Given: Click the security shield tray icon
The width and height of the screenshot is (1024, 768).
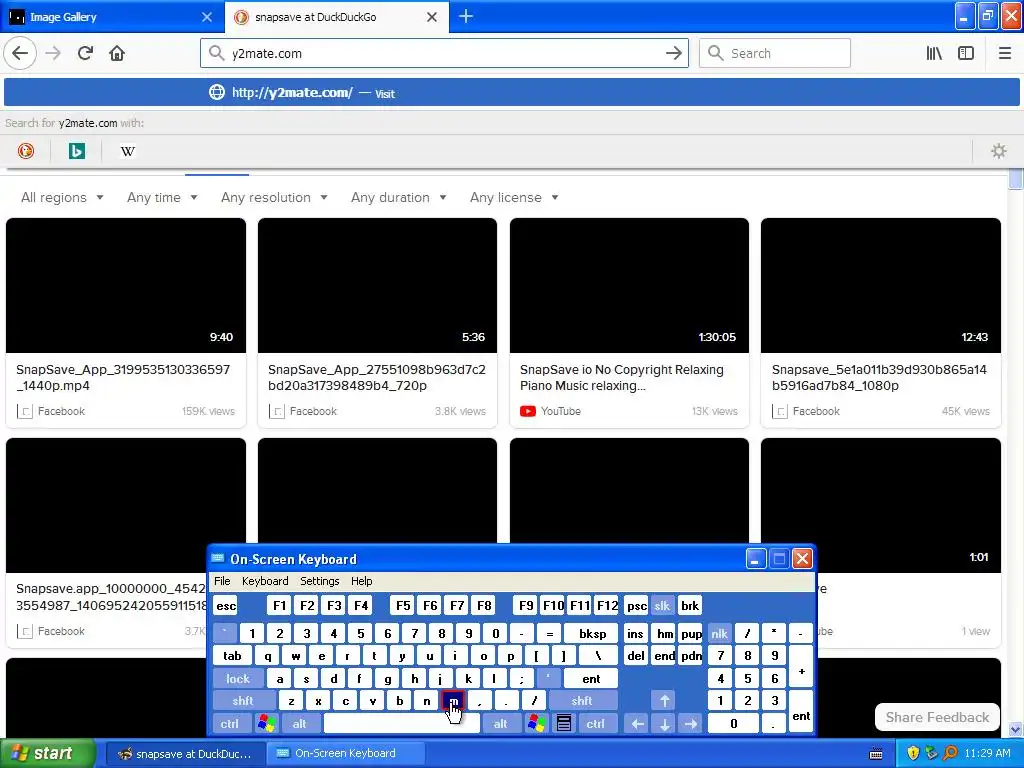Looking at the screenshot, I should click(913, 753).
